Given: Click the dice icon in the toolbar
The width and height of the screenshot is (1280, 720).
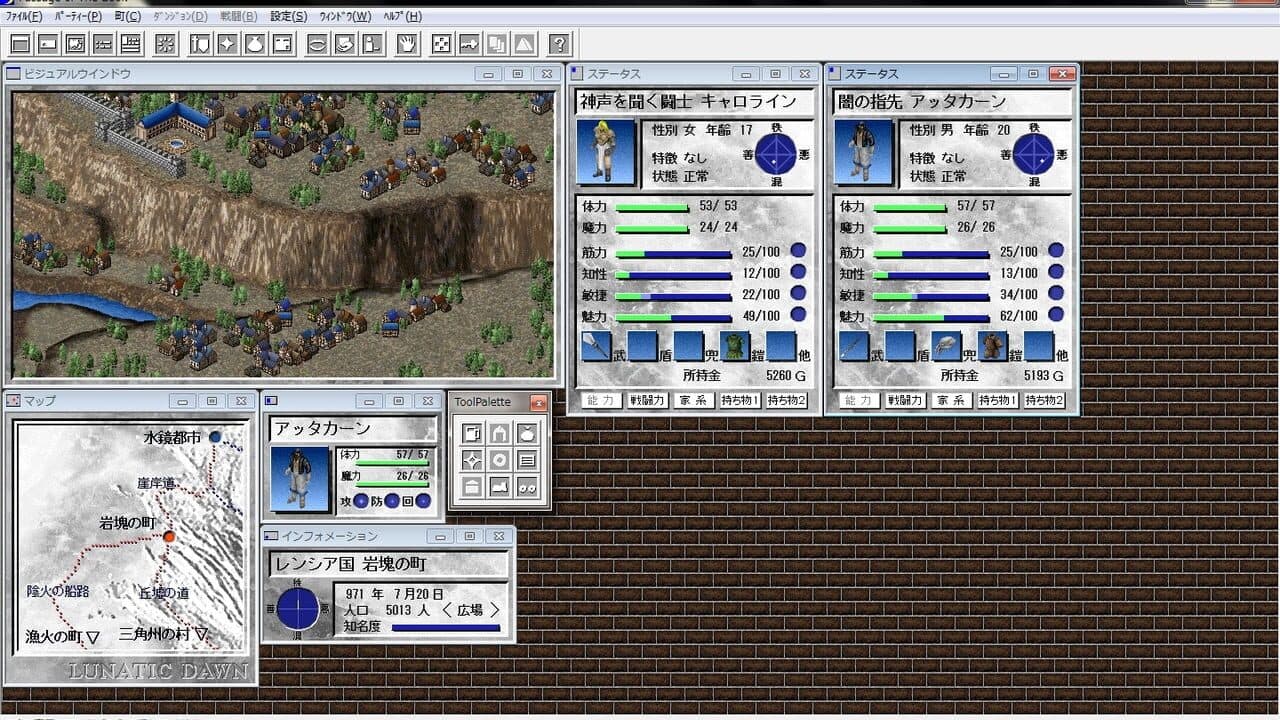Looking at the screenshot, I should point(442,44).
